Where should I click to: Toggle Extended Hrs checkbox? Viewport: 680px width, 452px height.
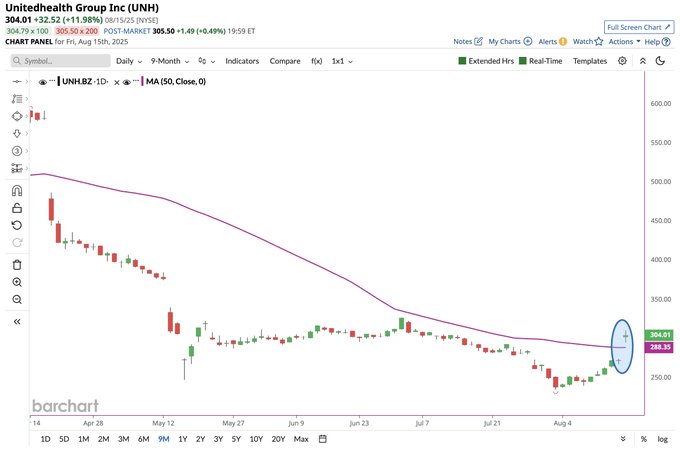[x=486, y=61]
